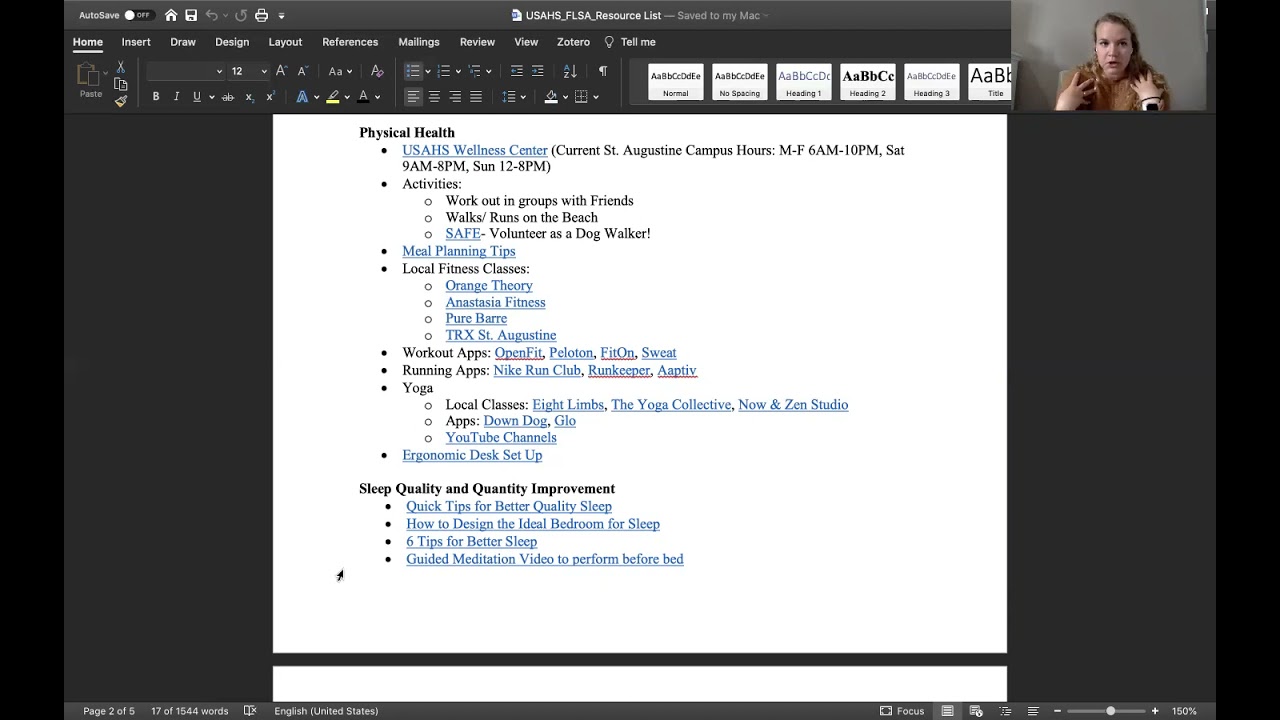Open the Orange Theory hyperlink

(489, 285)
